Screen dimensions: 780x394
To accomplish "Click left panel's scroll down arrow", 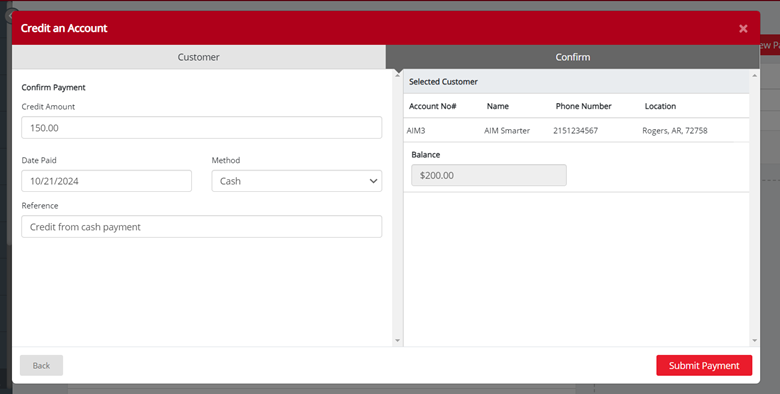I will [397, 341].
